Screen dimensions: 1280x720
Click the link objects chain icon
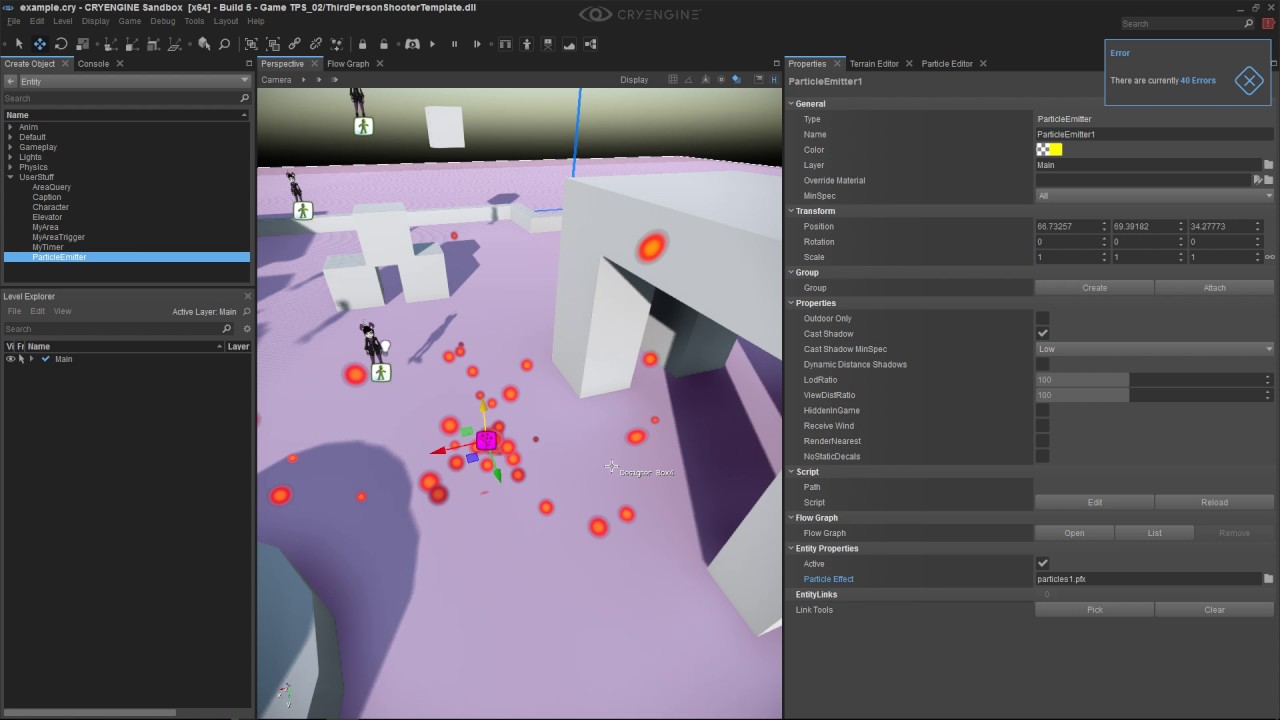pos(294,44)
